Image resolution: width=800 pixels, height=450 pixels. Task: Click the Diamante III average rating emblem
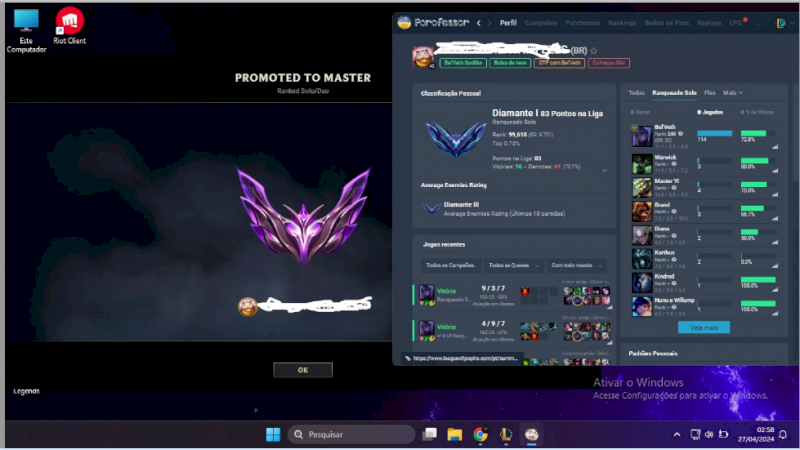432,208
